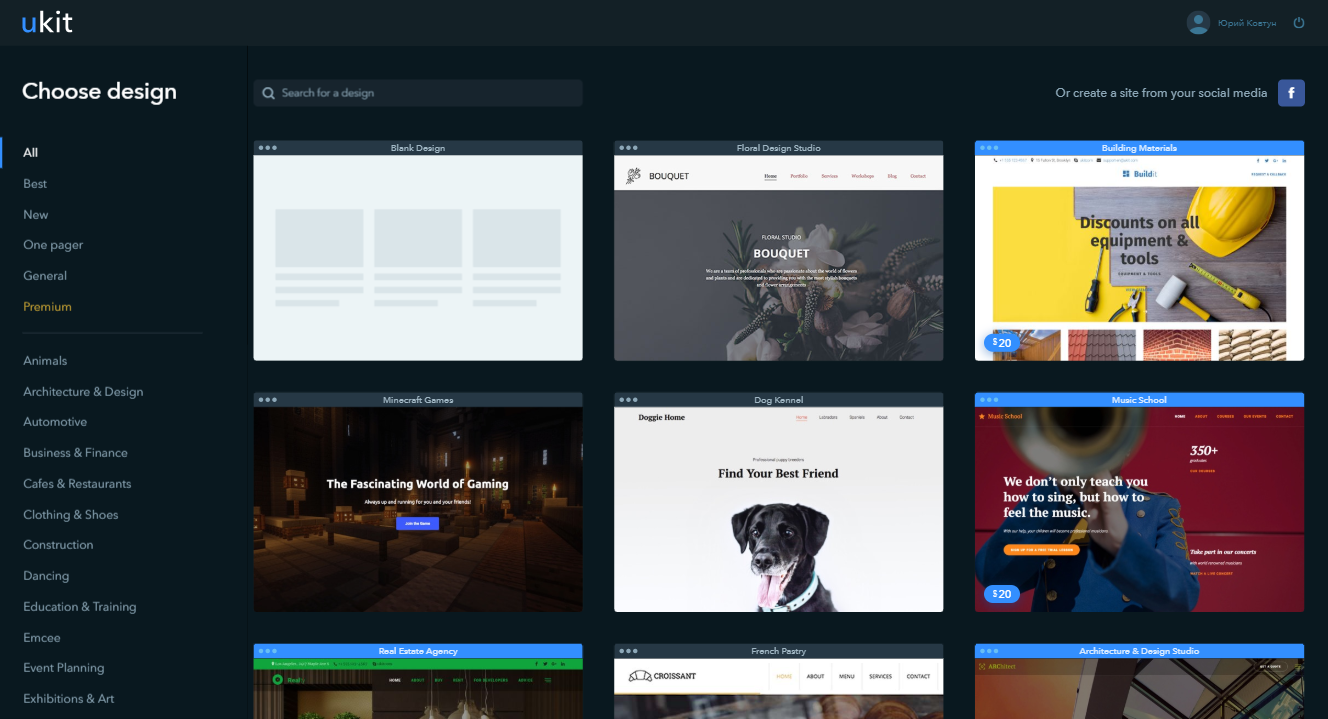Open Education & Training category
The width and height of the screenshot is (1328, 719).
coord(80,607)
